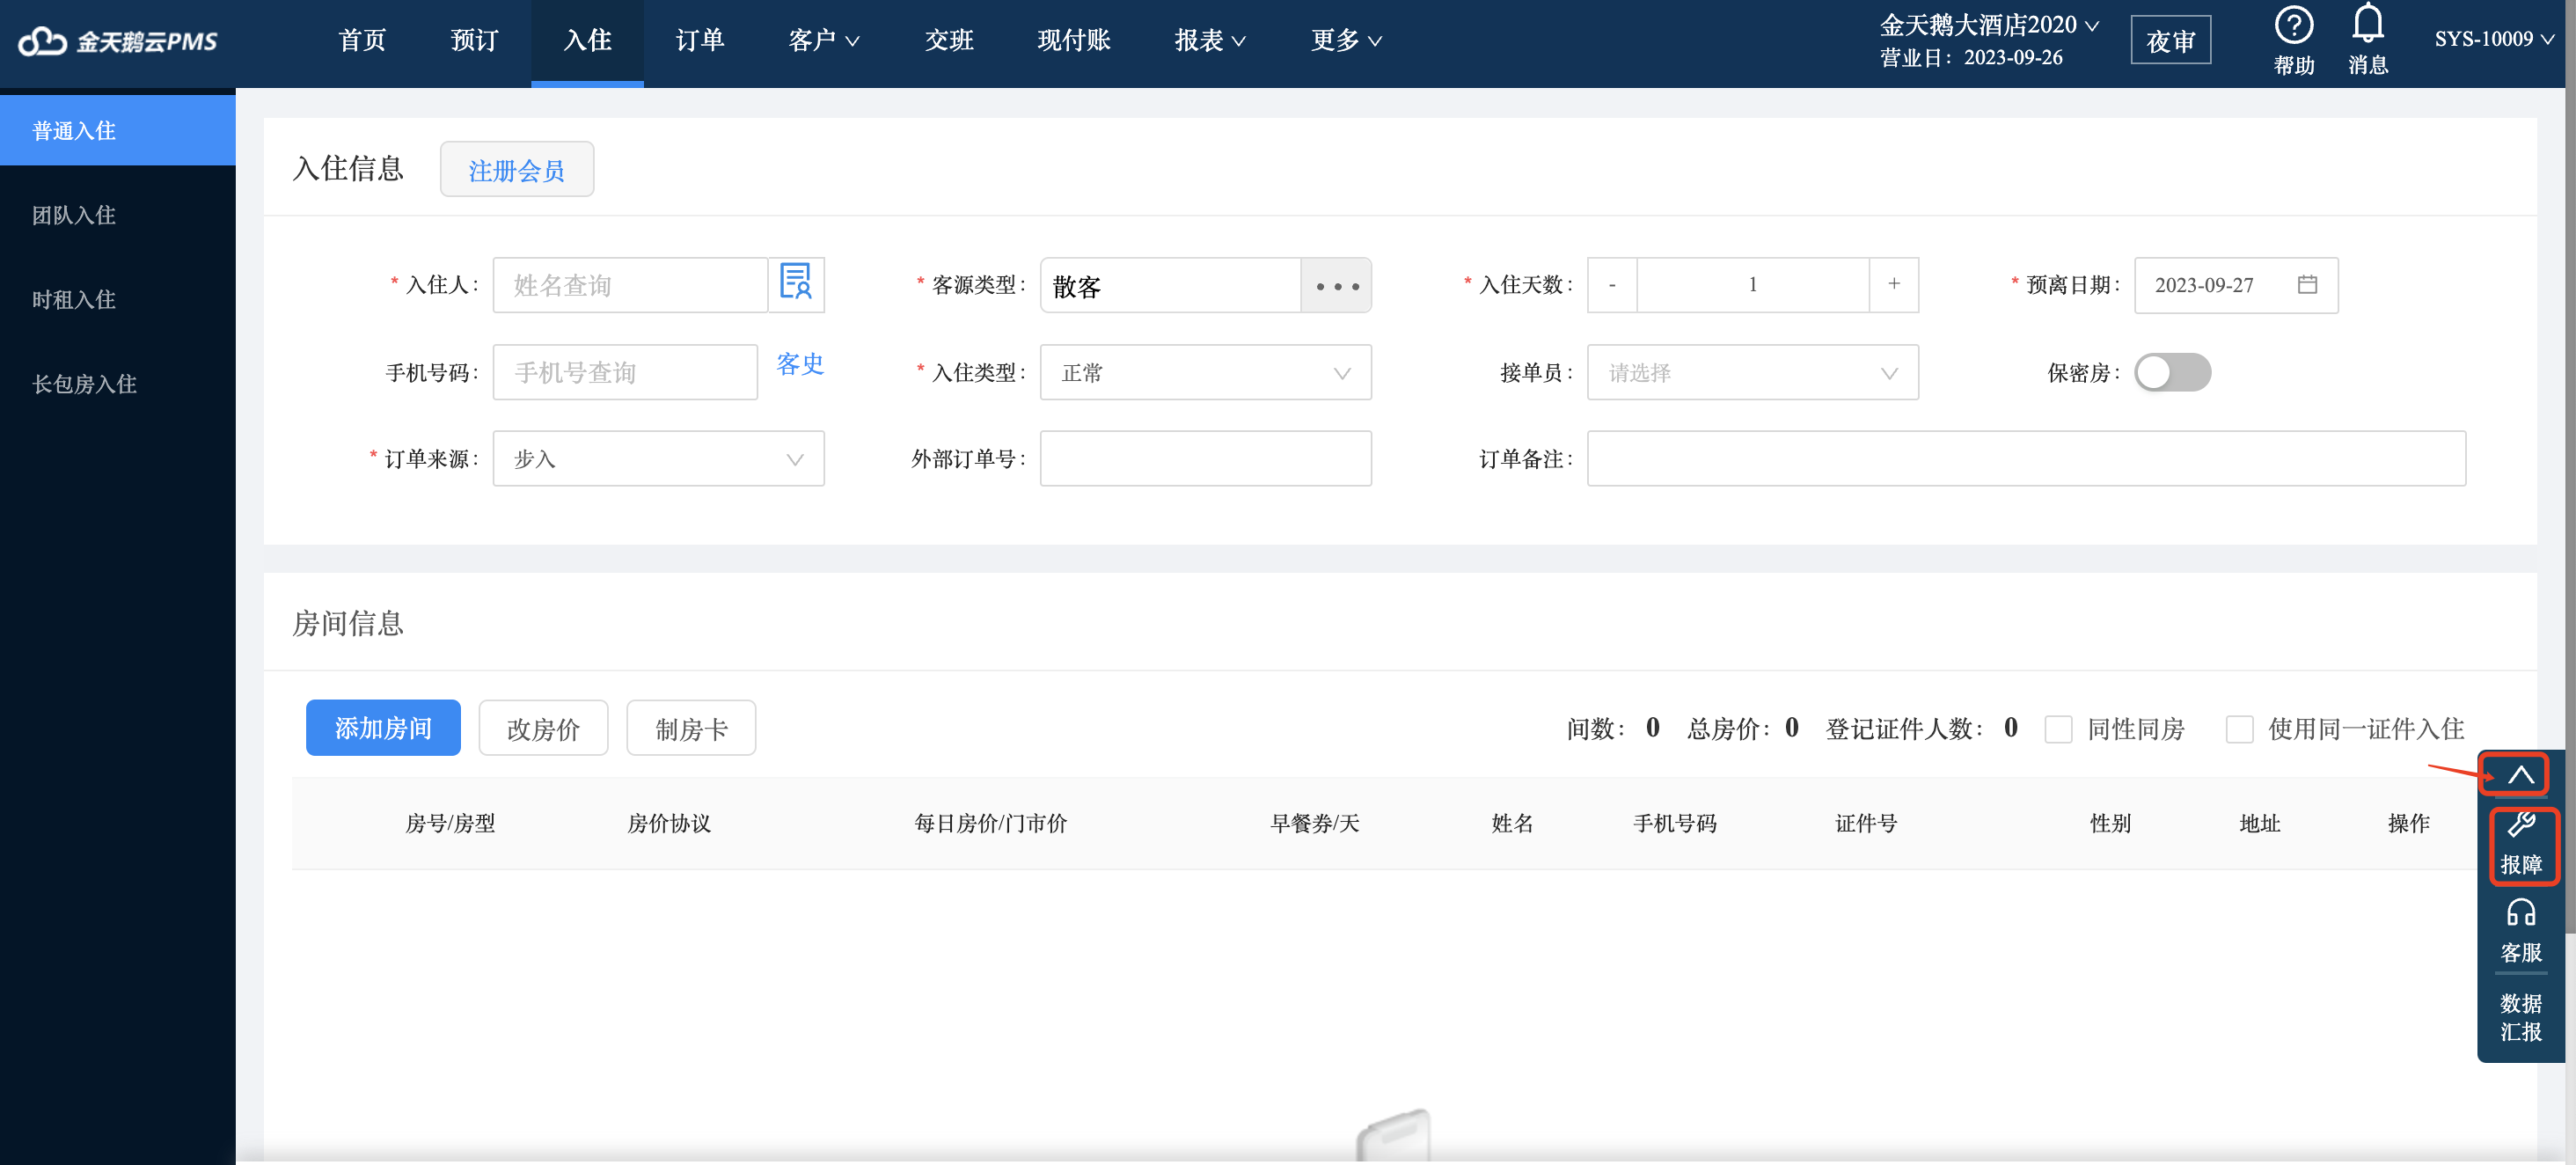Open the 客史 link
This screenshot has height=1165, width=2576.
(x=800, y=364)
